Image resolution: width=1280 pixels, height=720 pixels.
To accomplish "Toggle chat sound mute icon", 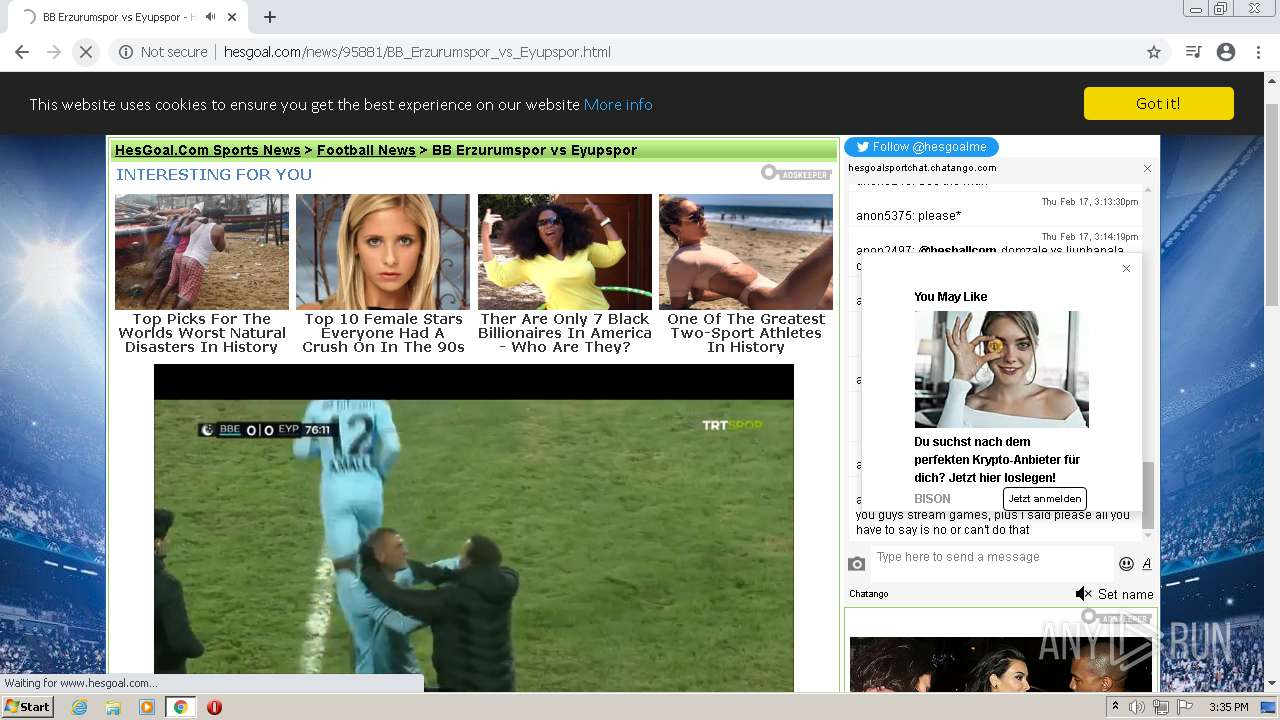I will click(x=1083, y=594).
